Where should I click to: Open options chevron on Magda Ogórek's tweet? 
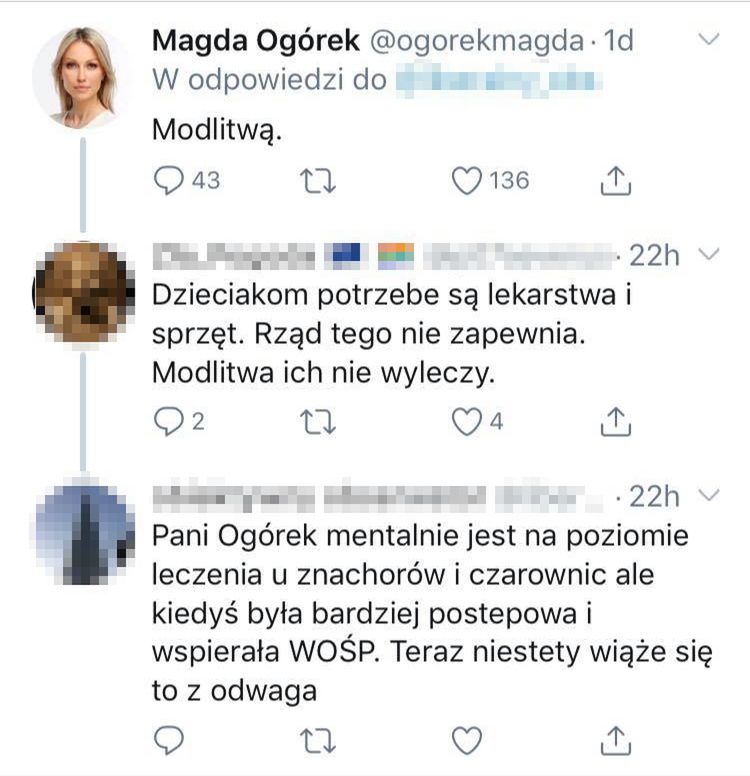[x=708, y=40]
